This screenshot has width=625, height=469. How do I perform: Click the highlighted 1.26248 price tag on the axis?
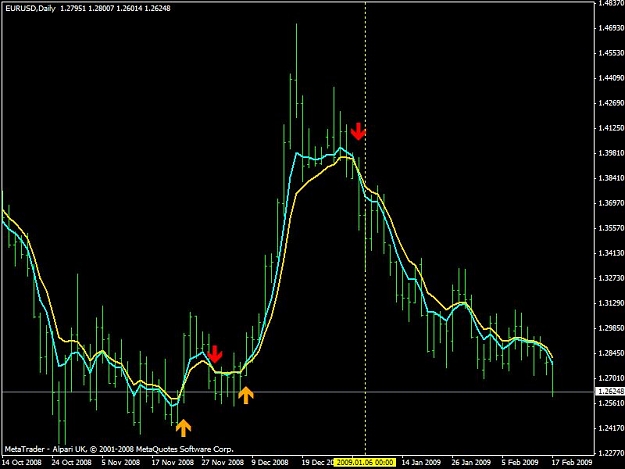[610, 392]
